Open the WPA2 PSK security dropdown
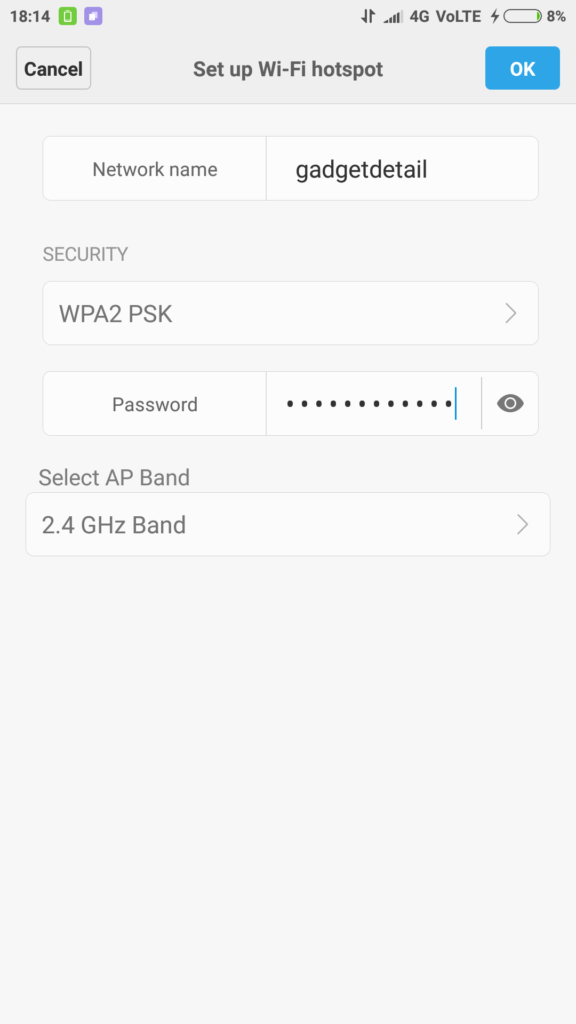 [291, 313]
